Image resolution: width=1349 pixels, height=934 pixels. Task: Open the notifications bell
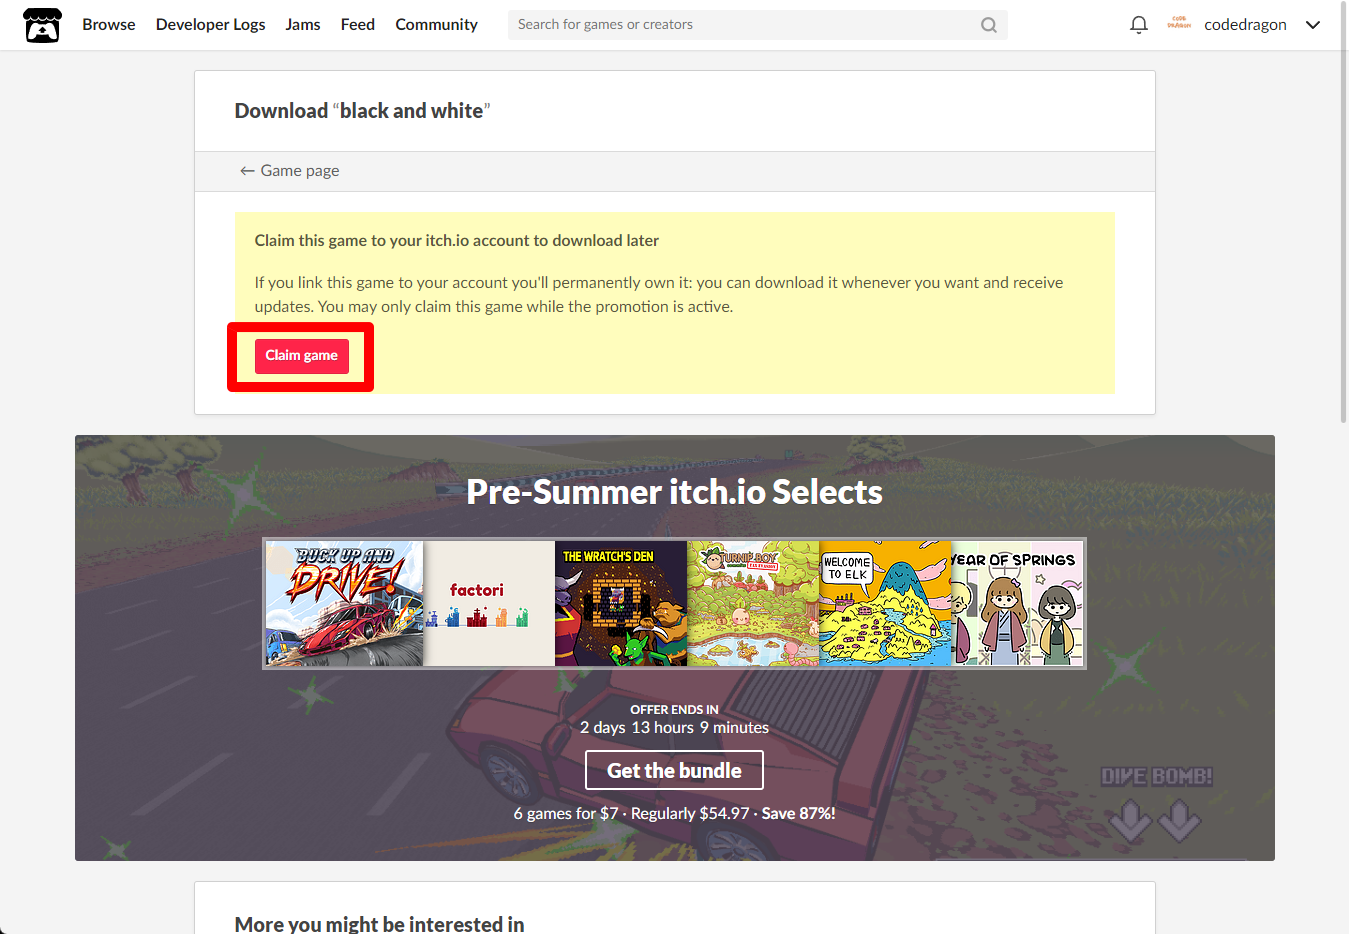tap(1138, 25)
